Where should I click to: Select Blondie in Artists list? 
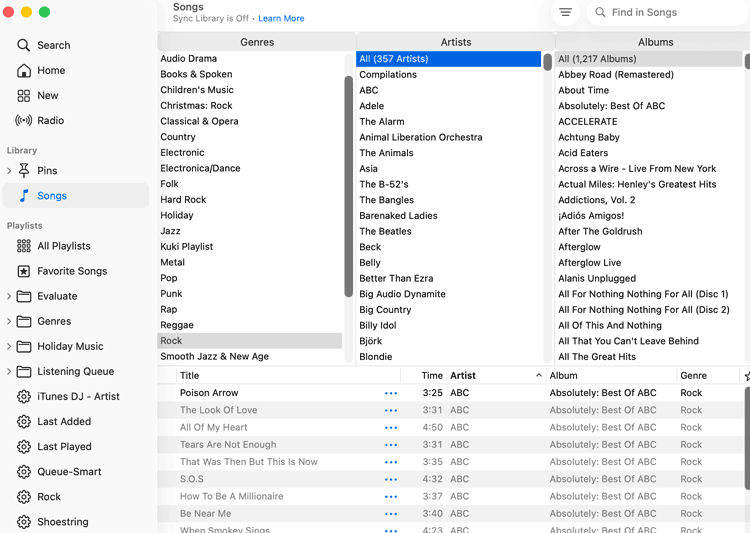(448, 356)
